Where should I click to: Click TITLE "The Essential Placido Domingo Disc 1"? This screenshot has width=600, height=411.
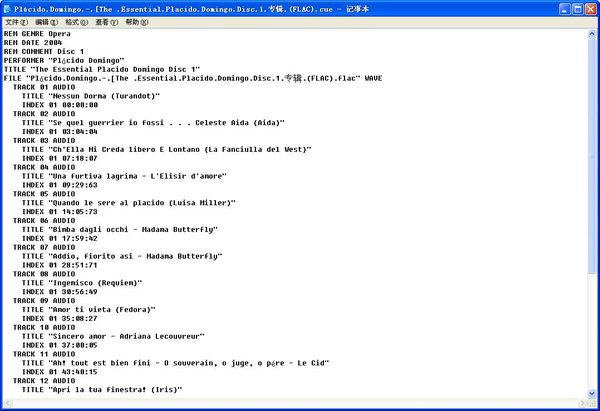pos(102,69)
